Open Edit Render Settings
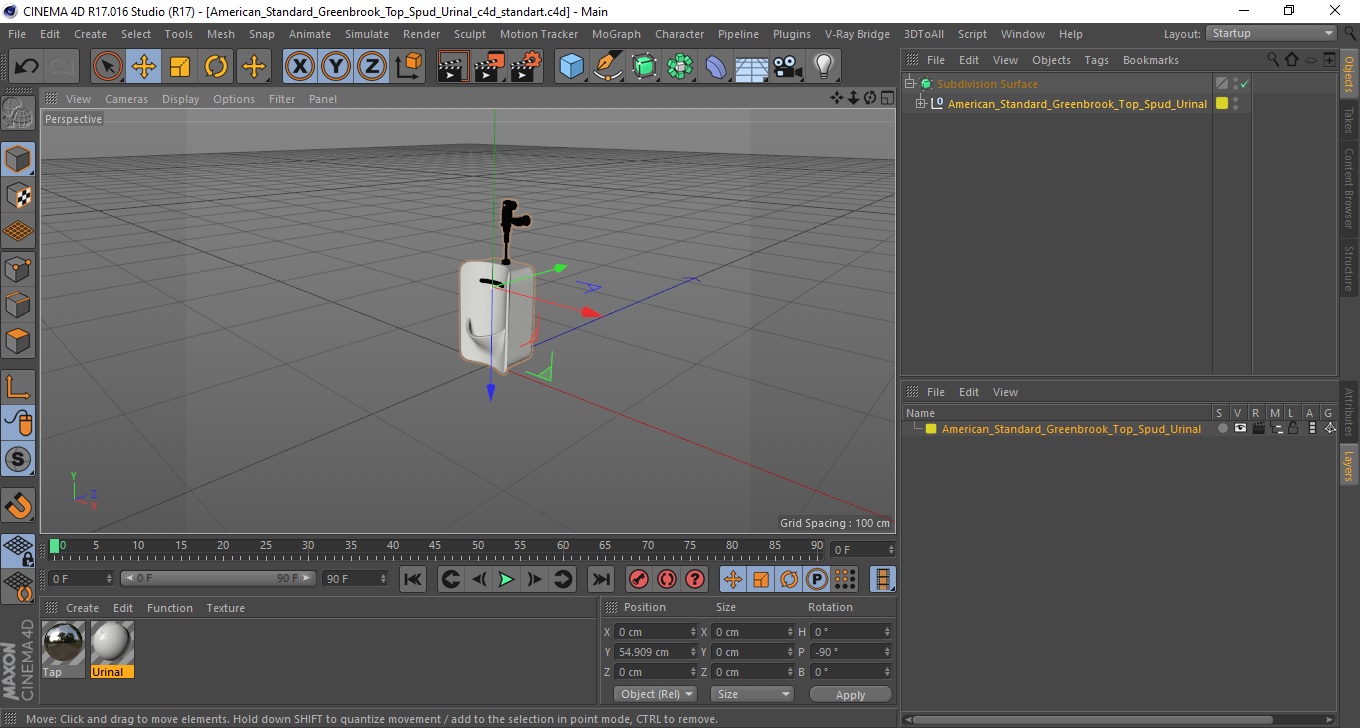1360x728 pixels. click(x=526, y=67)
